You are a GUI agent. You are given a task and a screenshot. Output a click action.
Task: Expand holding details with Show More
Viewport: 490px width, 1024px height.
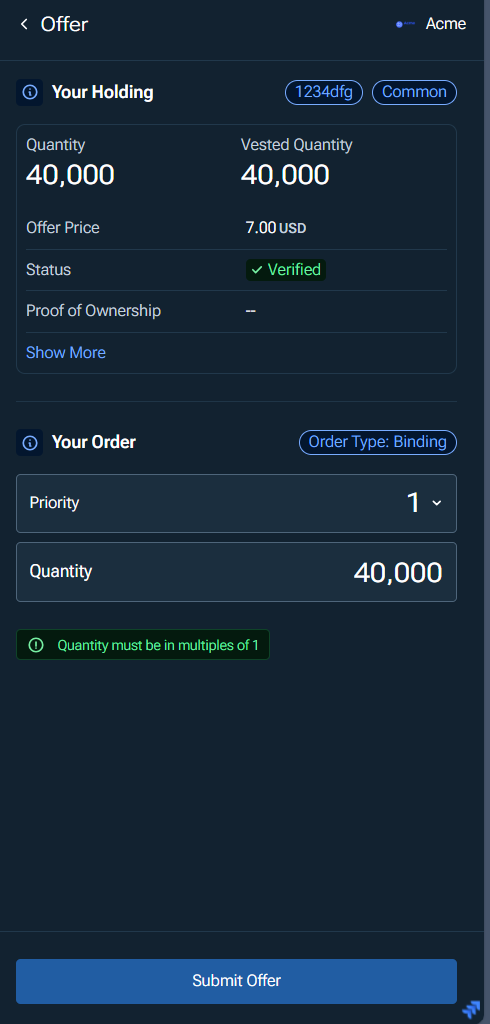click(66, 353)
